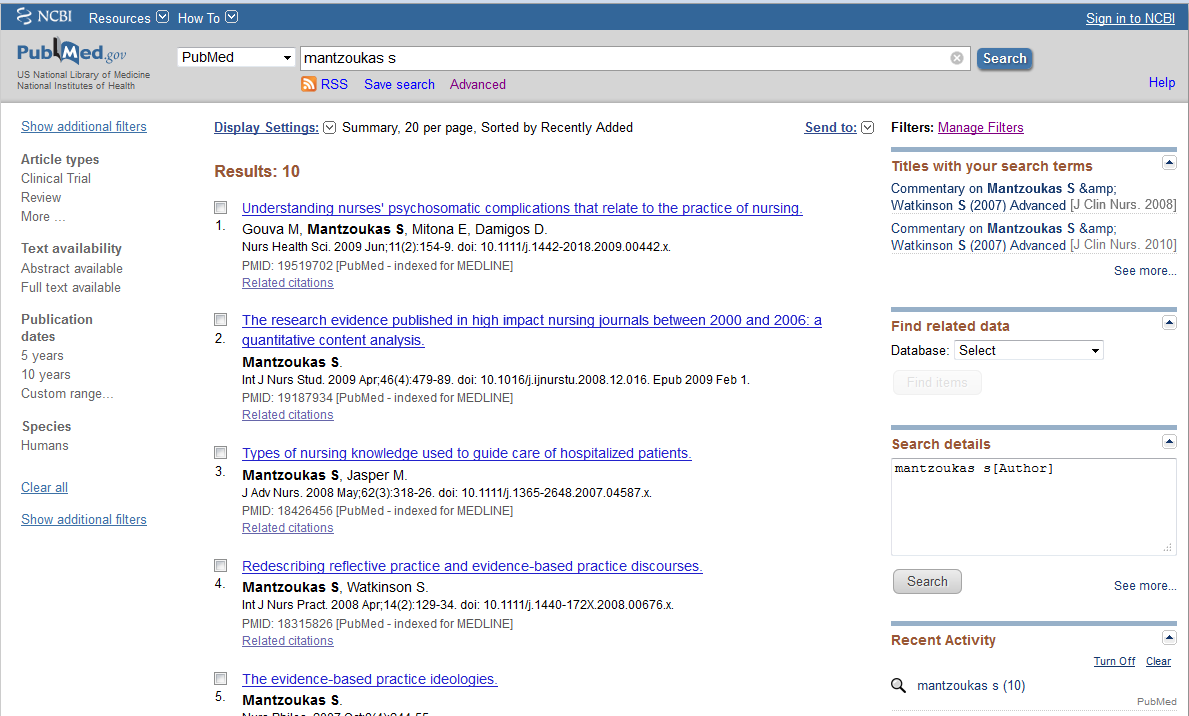Check the box for result 2 on research evidence
Screen dimensions: 1189x716
click(x=221, y=320)
